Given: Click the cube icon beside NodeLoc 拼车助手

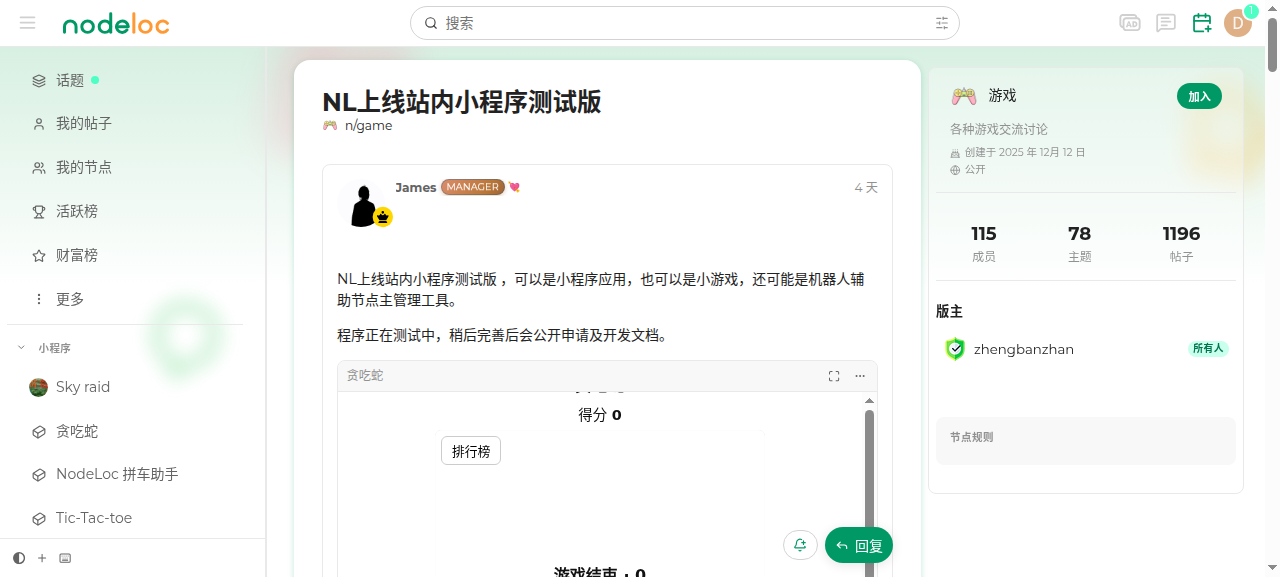Looking at the screenshot, I should (x=39, y=475).
